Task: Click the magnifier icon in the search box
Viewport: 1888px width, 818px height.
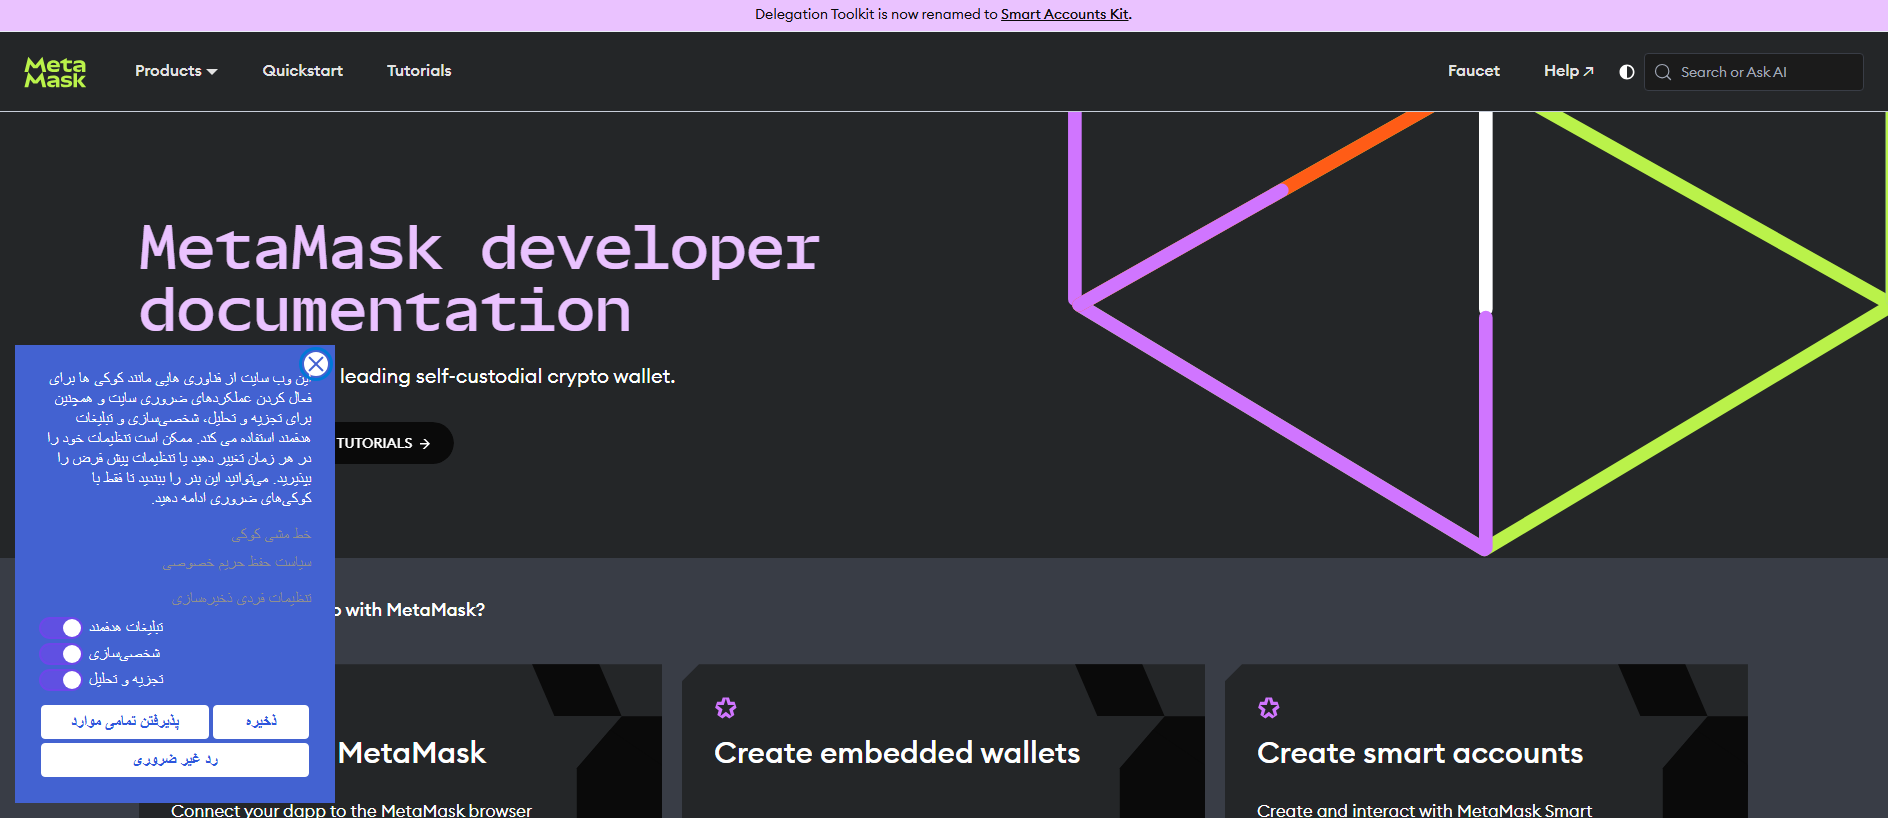Action: click(1663, 72)
